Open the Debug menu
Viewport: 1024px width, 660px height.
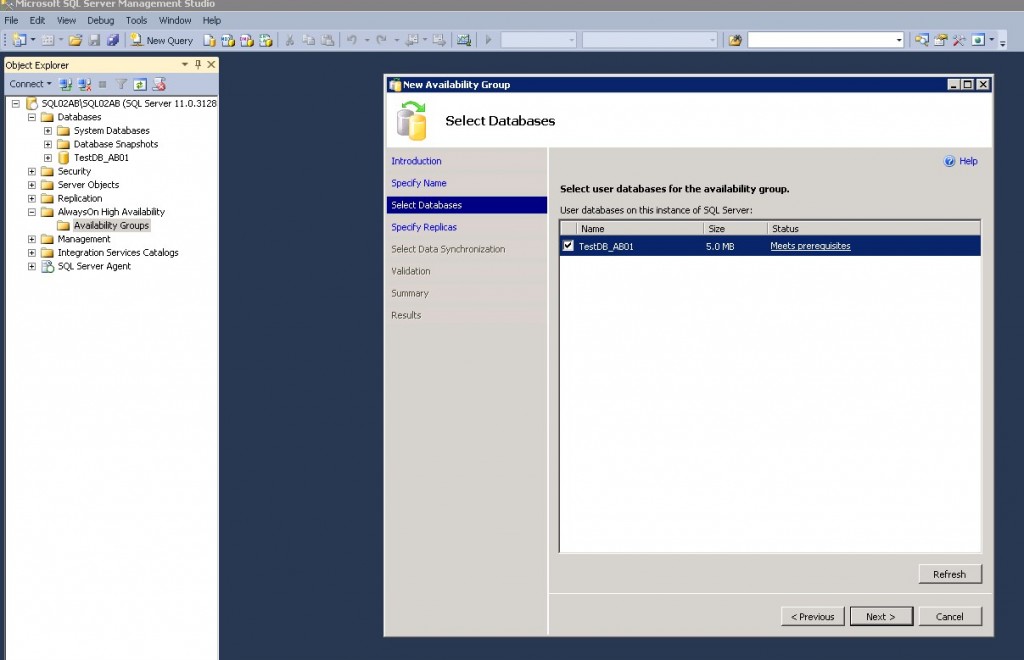[100, 20]
